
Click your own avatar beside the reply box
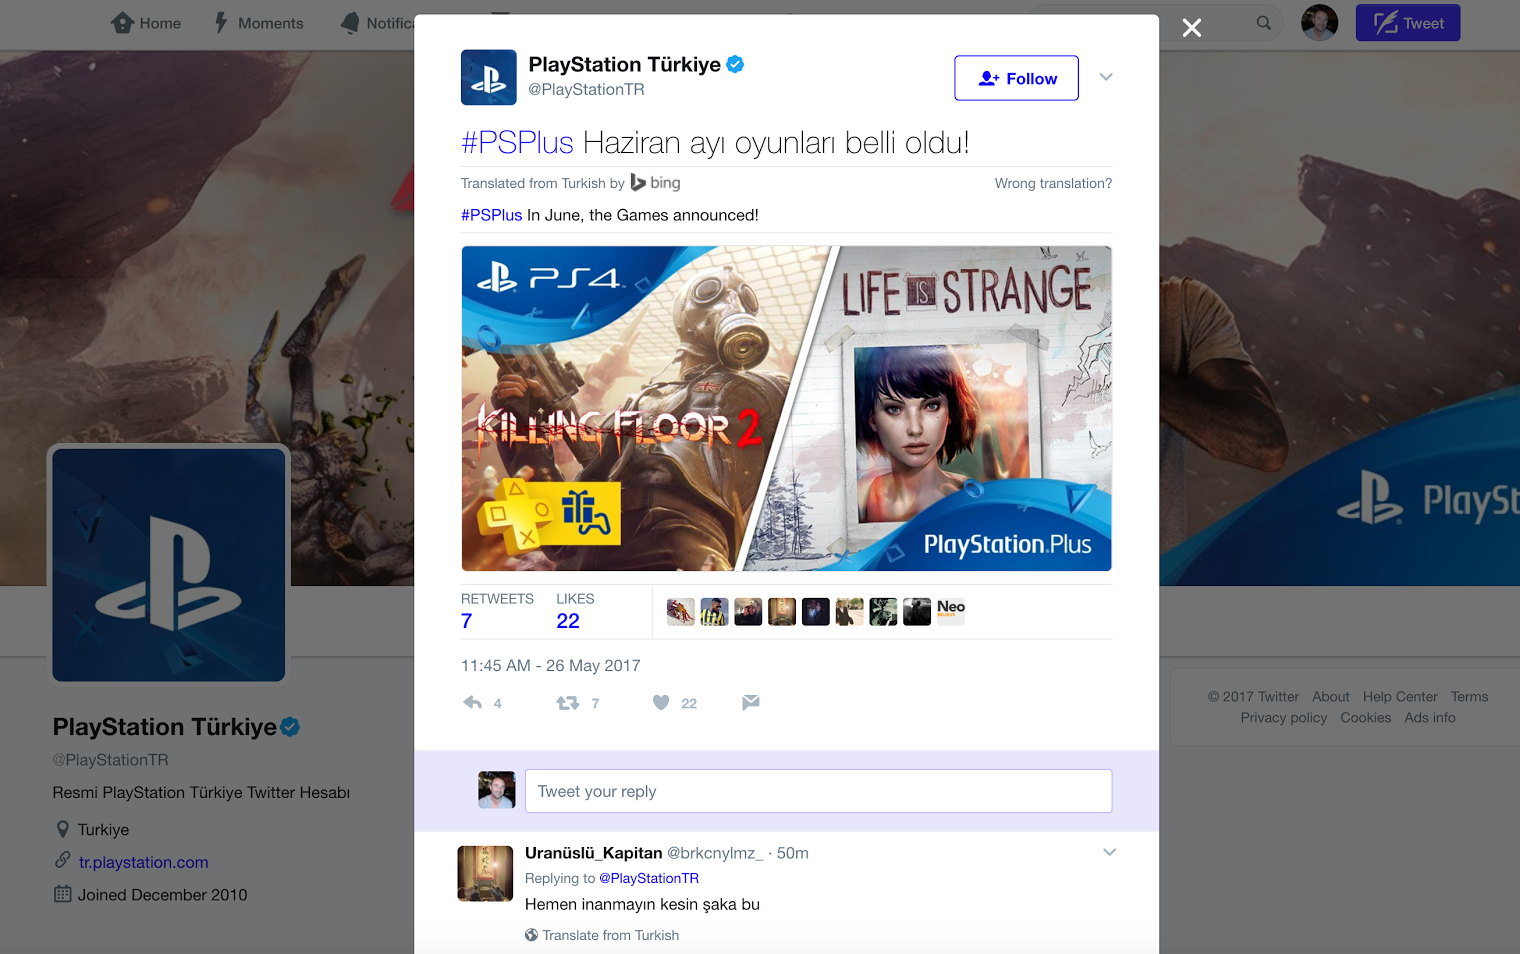[497, 790]
